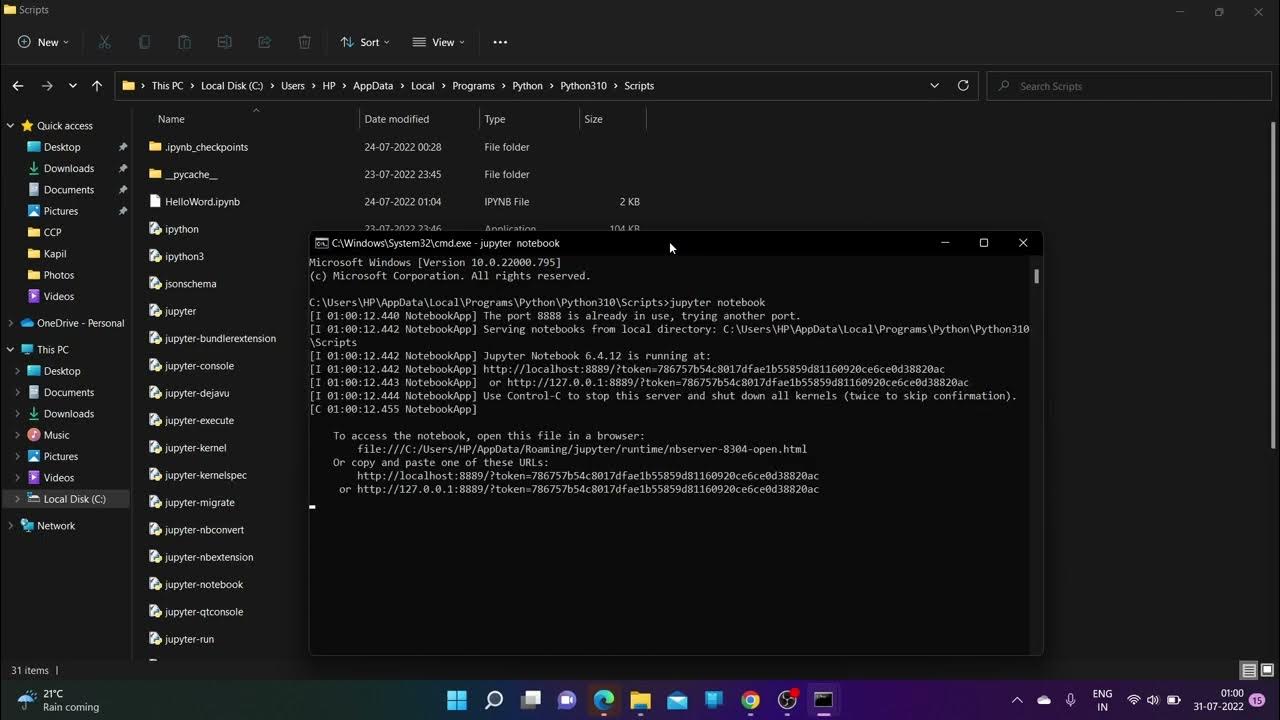Open the View dropdown menu

438,42
